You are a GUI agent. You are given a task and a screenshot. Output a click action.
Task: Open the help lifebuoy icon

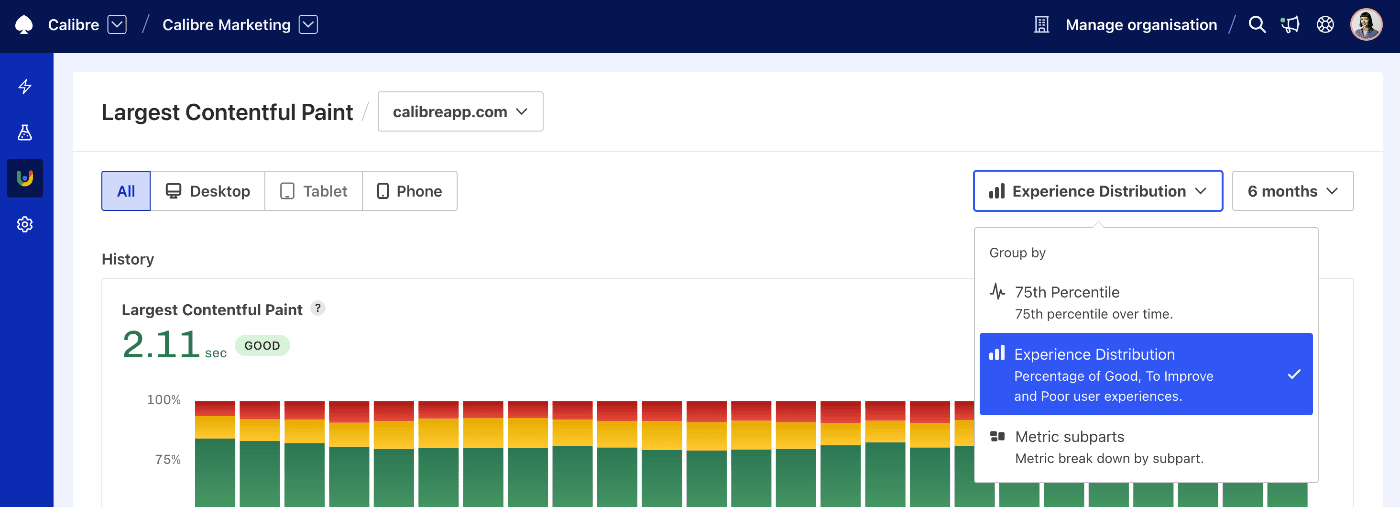(x=1325, y=25)
